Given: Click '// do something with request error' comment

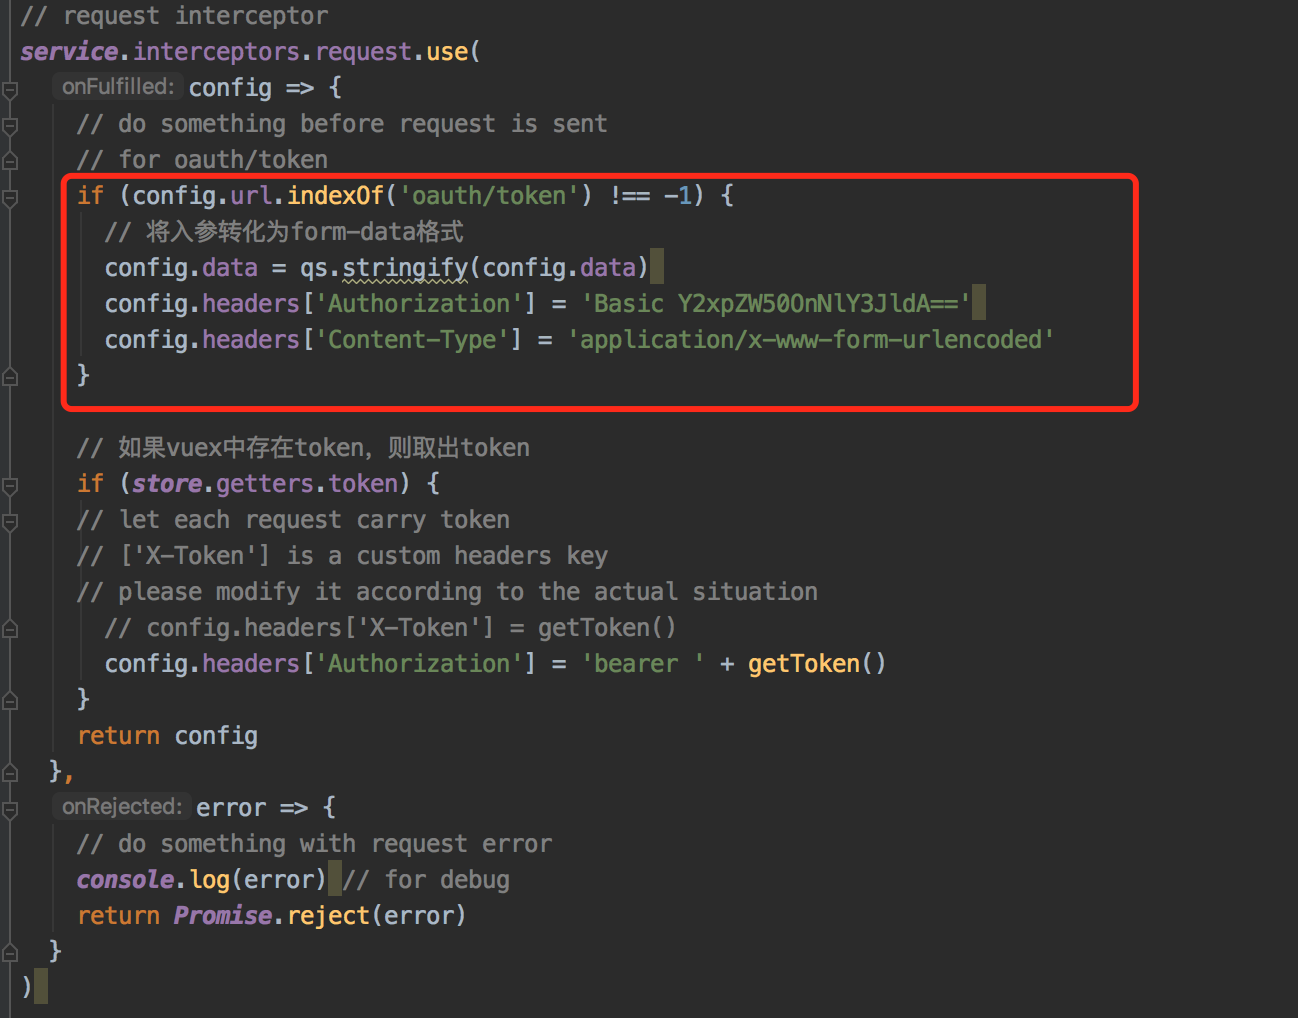Looking at the screenshot, I should 314,844.
